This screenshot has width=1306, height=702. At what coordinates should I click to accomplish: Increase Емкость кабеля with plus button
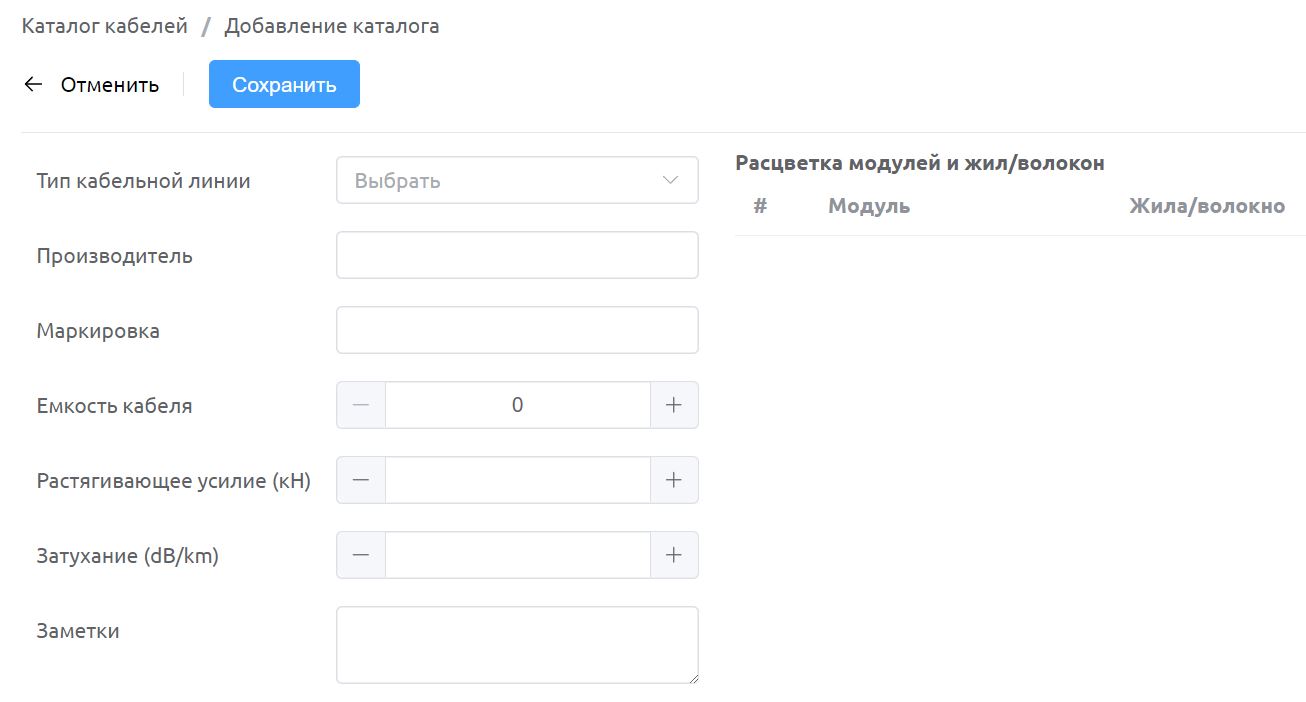674,405
